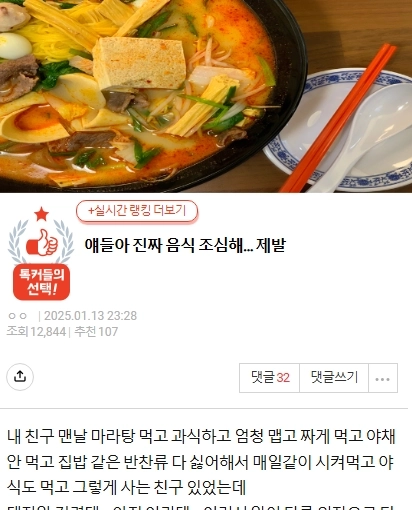Click the post date 2025.01.13 23:28
412x510 pixels.
[90, 316]
